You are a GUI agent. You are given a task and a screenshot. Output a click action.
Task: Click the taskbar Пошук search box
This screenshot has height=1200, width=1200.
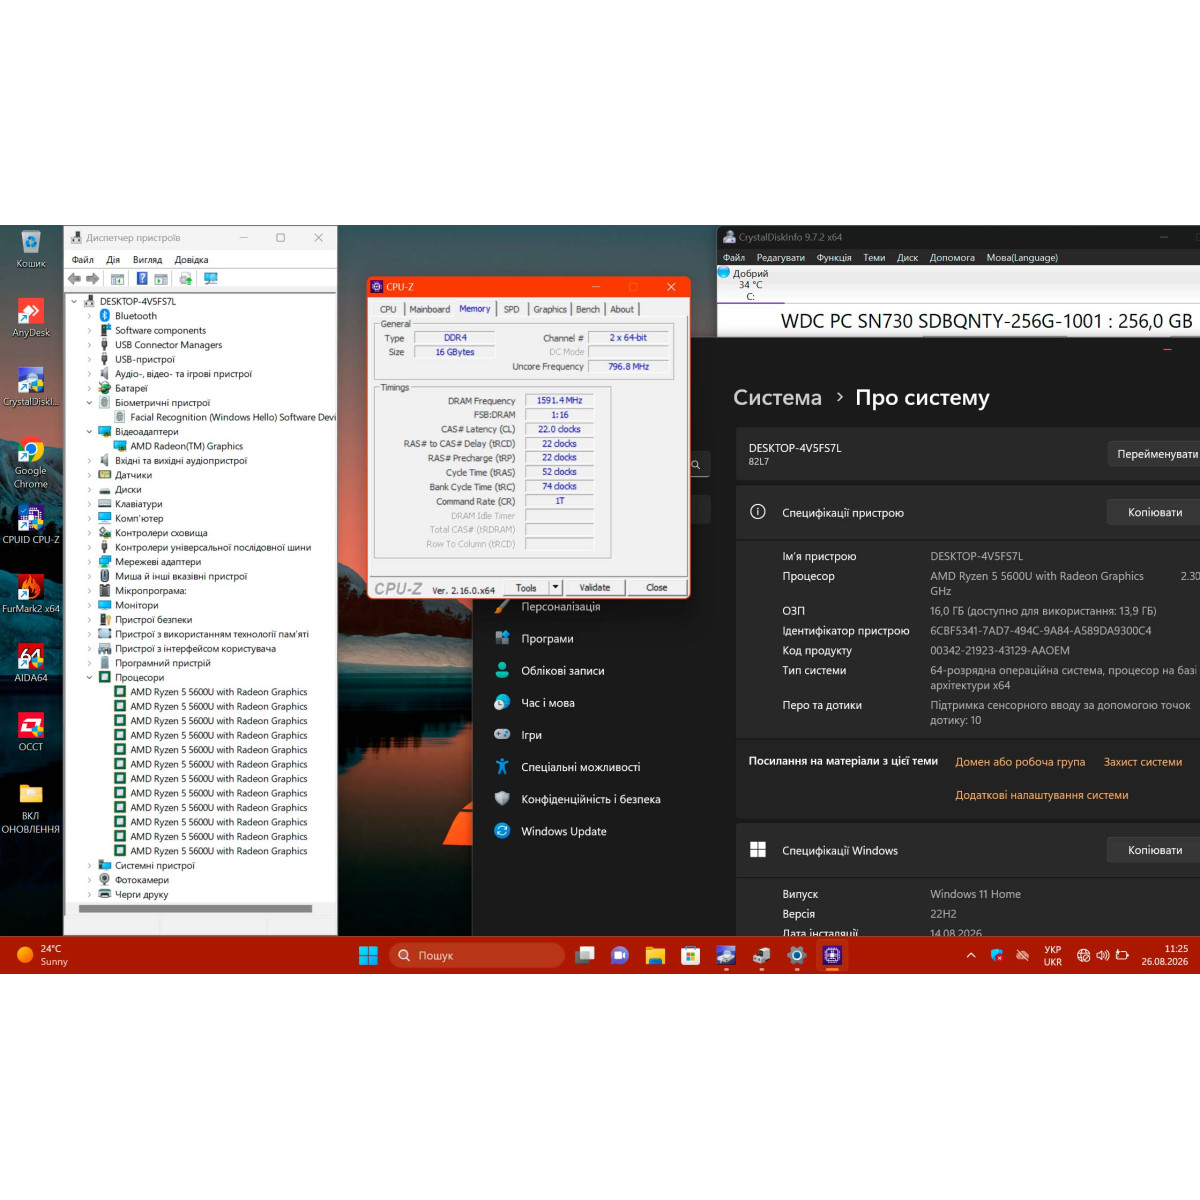pyautogui.click(x=477, y=955)
